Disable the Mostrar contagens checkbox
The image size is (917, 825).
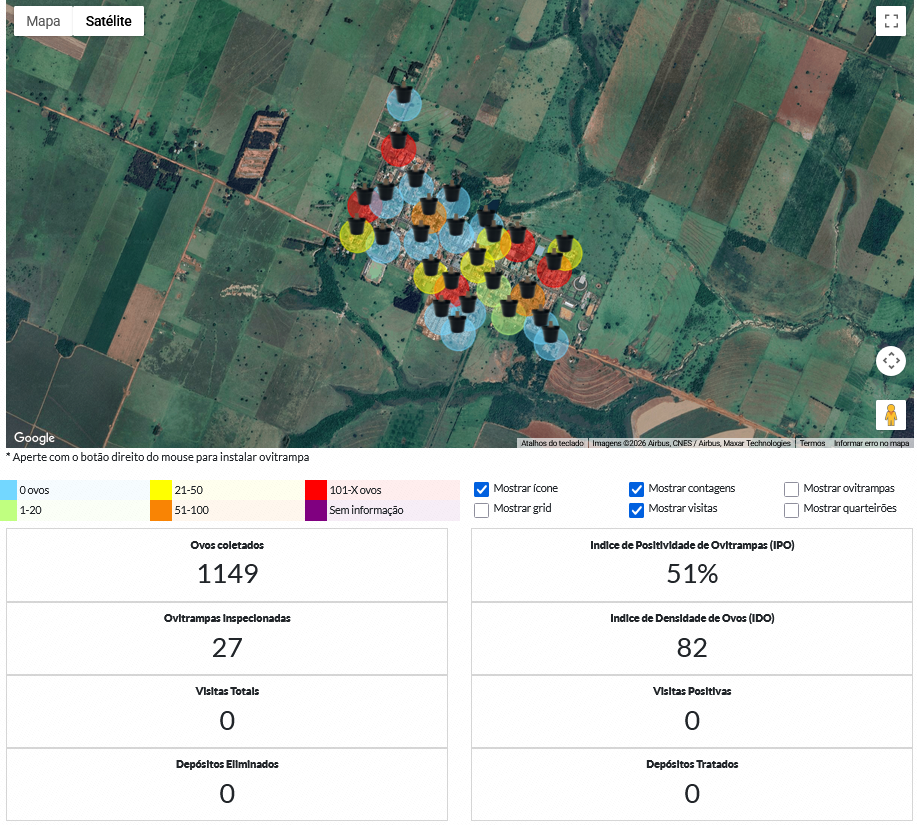[636, 489]
